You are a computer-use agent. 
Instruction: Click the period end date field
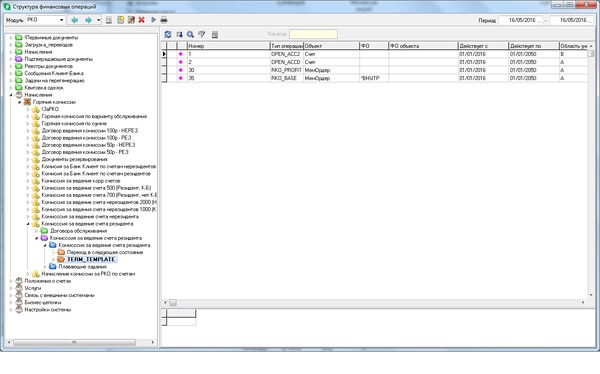click(x=572, y=20)
